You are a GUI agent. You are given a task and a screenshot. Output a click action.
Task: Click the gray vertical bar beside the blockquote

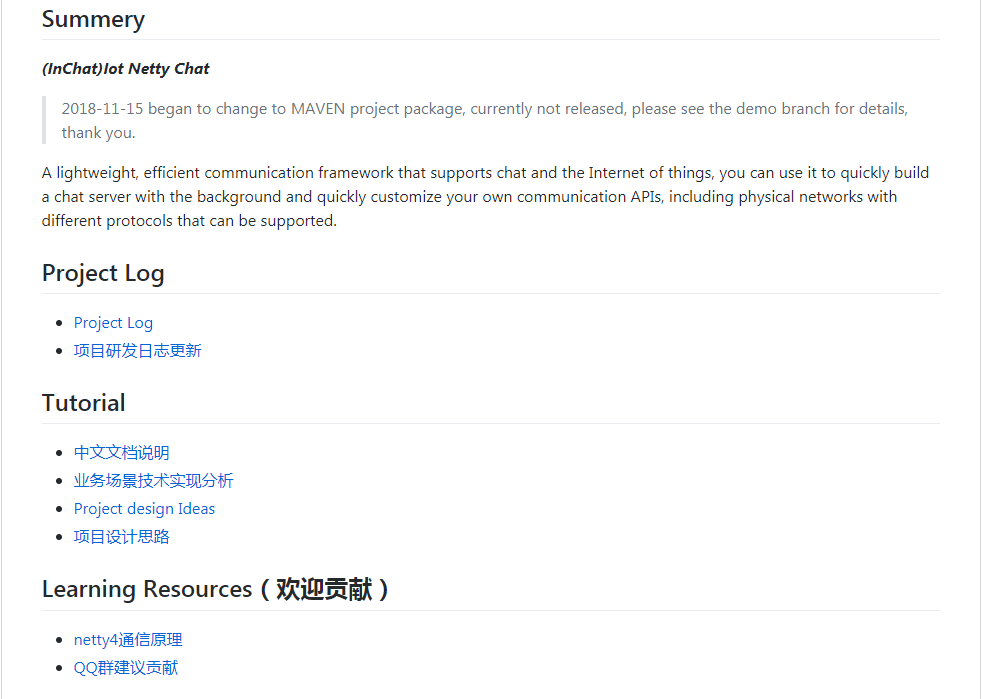[45, 120]
